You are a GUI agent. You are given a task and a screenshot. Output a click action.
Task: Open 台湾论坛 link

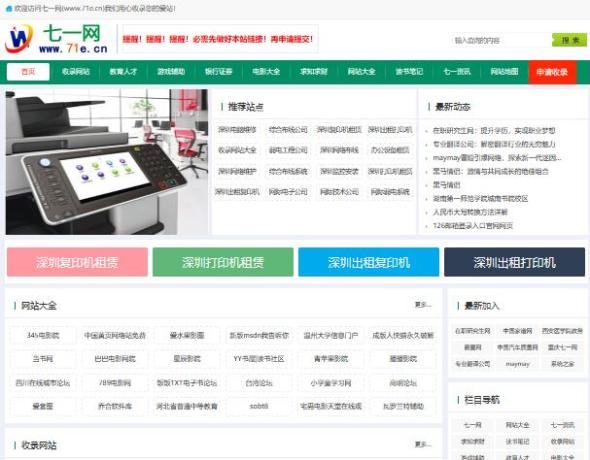point(259,383)
